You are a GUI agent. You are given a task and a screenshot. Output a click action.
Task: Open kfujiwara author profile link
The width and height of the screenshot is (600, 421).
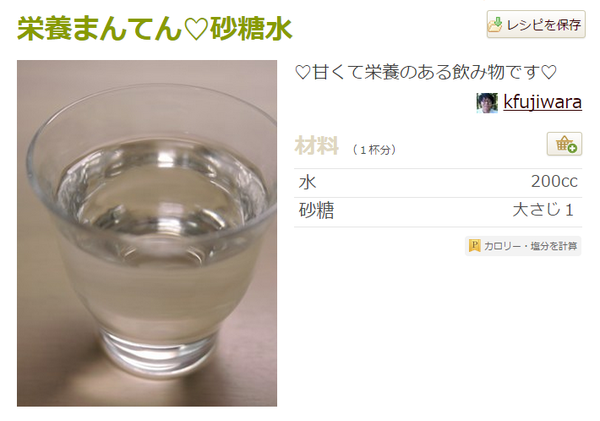click(x=542, y=102)
